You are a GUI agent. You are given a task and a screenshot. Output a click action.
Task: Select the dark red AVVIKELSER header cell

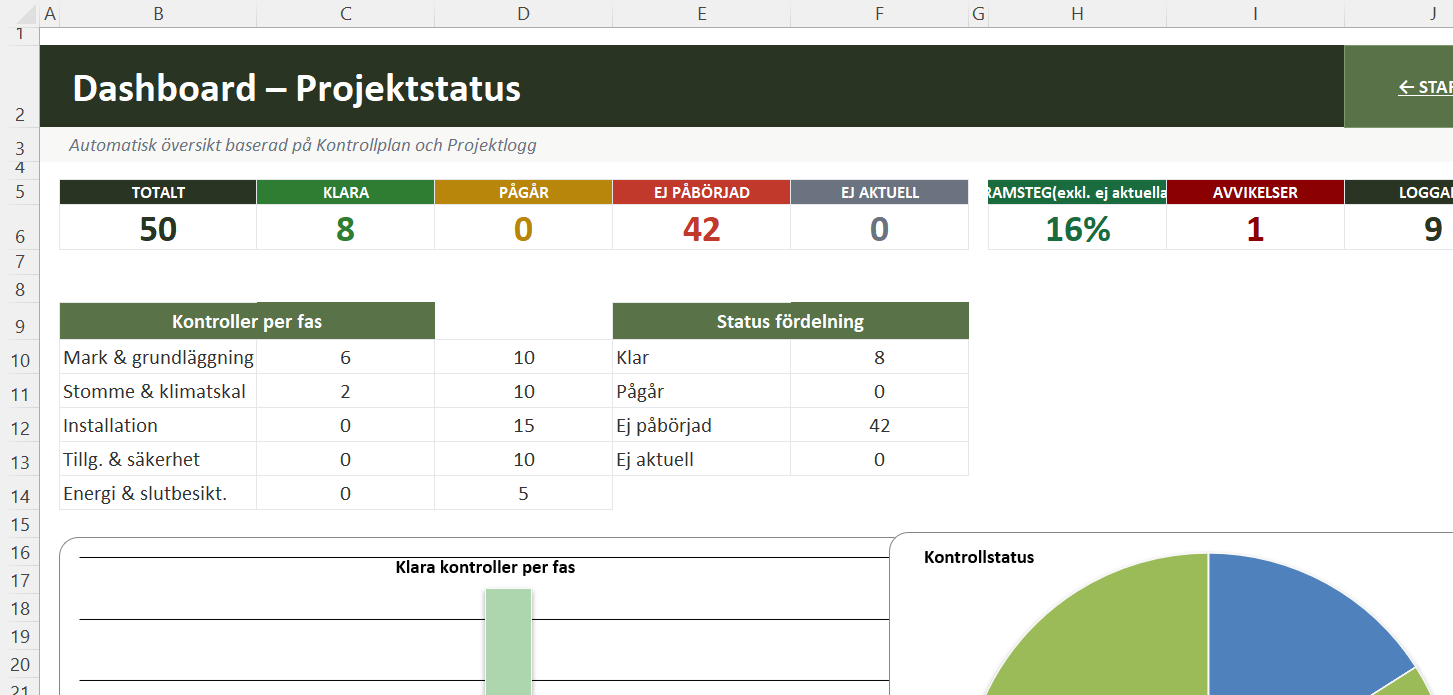(x=1255, y=192)
